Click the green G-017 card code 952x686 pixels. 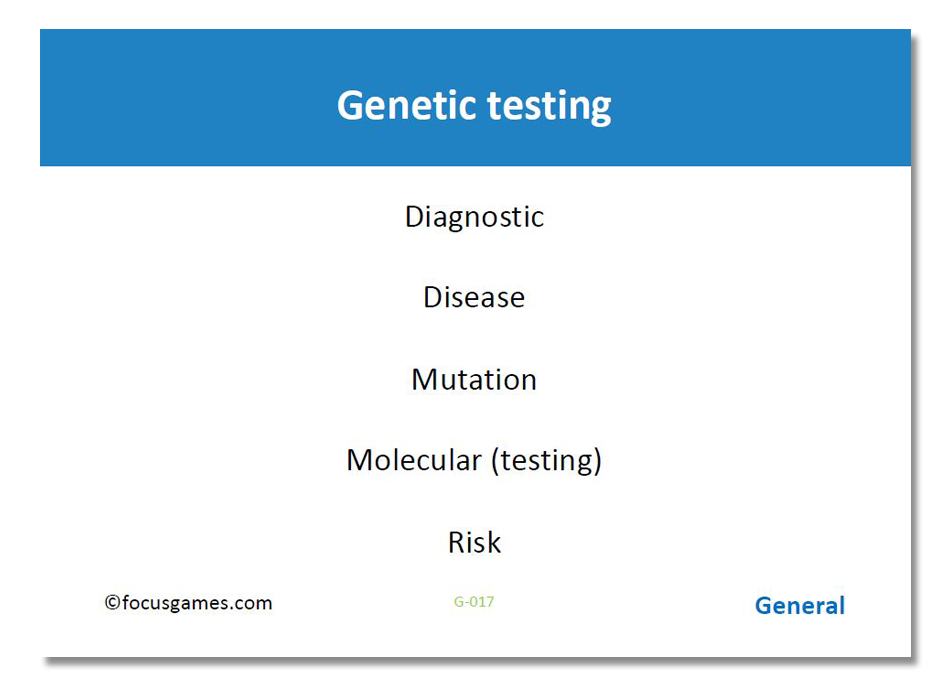pyautogui.click(x=474, y=602)
